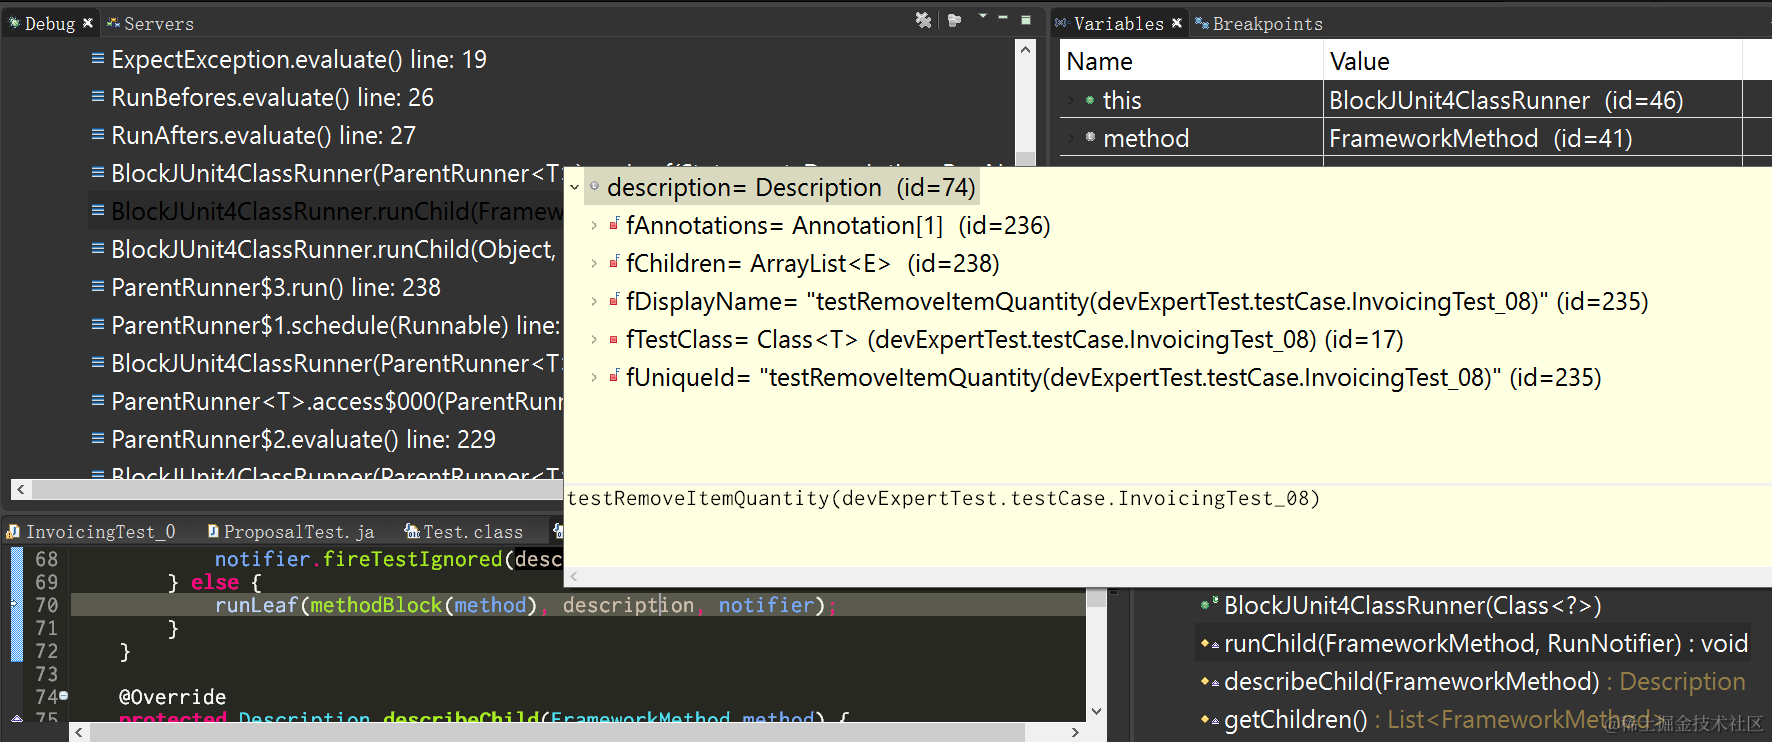Switch to the Debug tab
This screenshot has width=1772, height=742.
tap(49, 23)
